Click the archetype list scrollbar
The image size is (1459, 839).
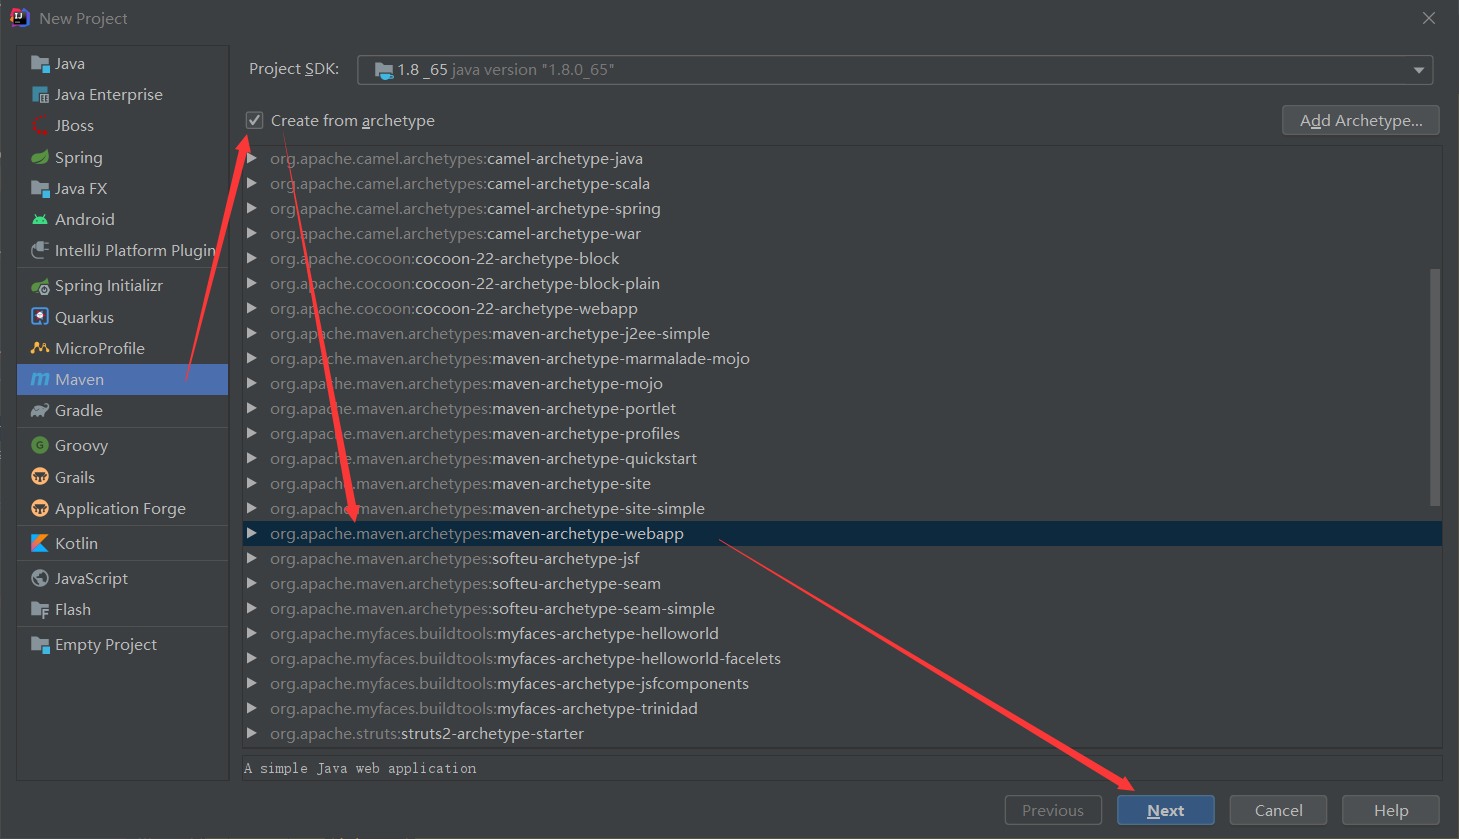point(1435,387)
